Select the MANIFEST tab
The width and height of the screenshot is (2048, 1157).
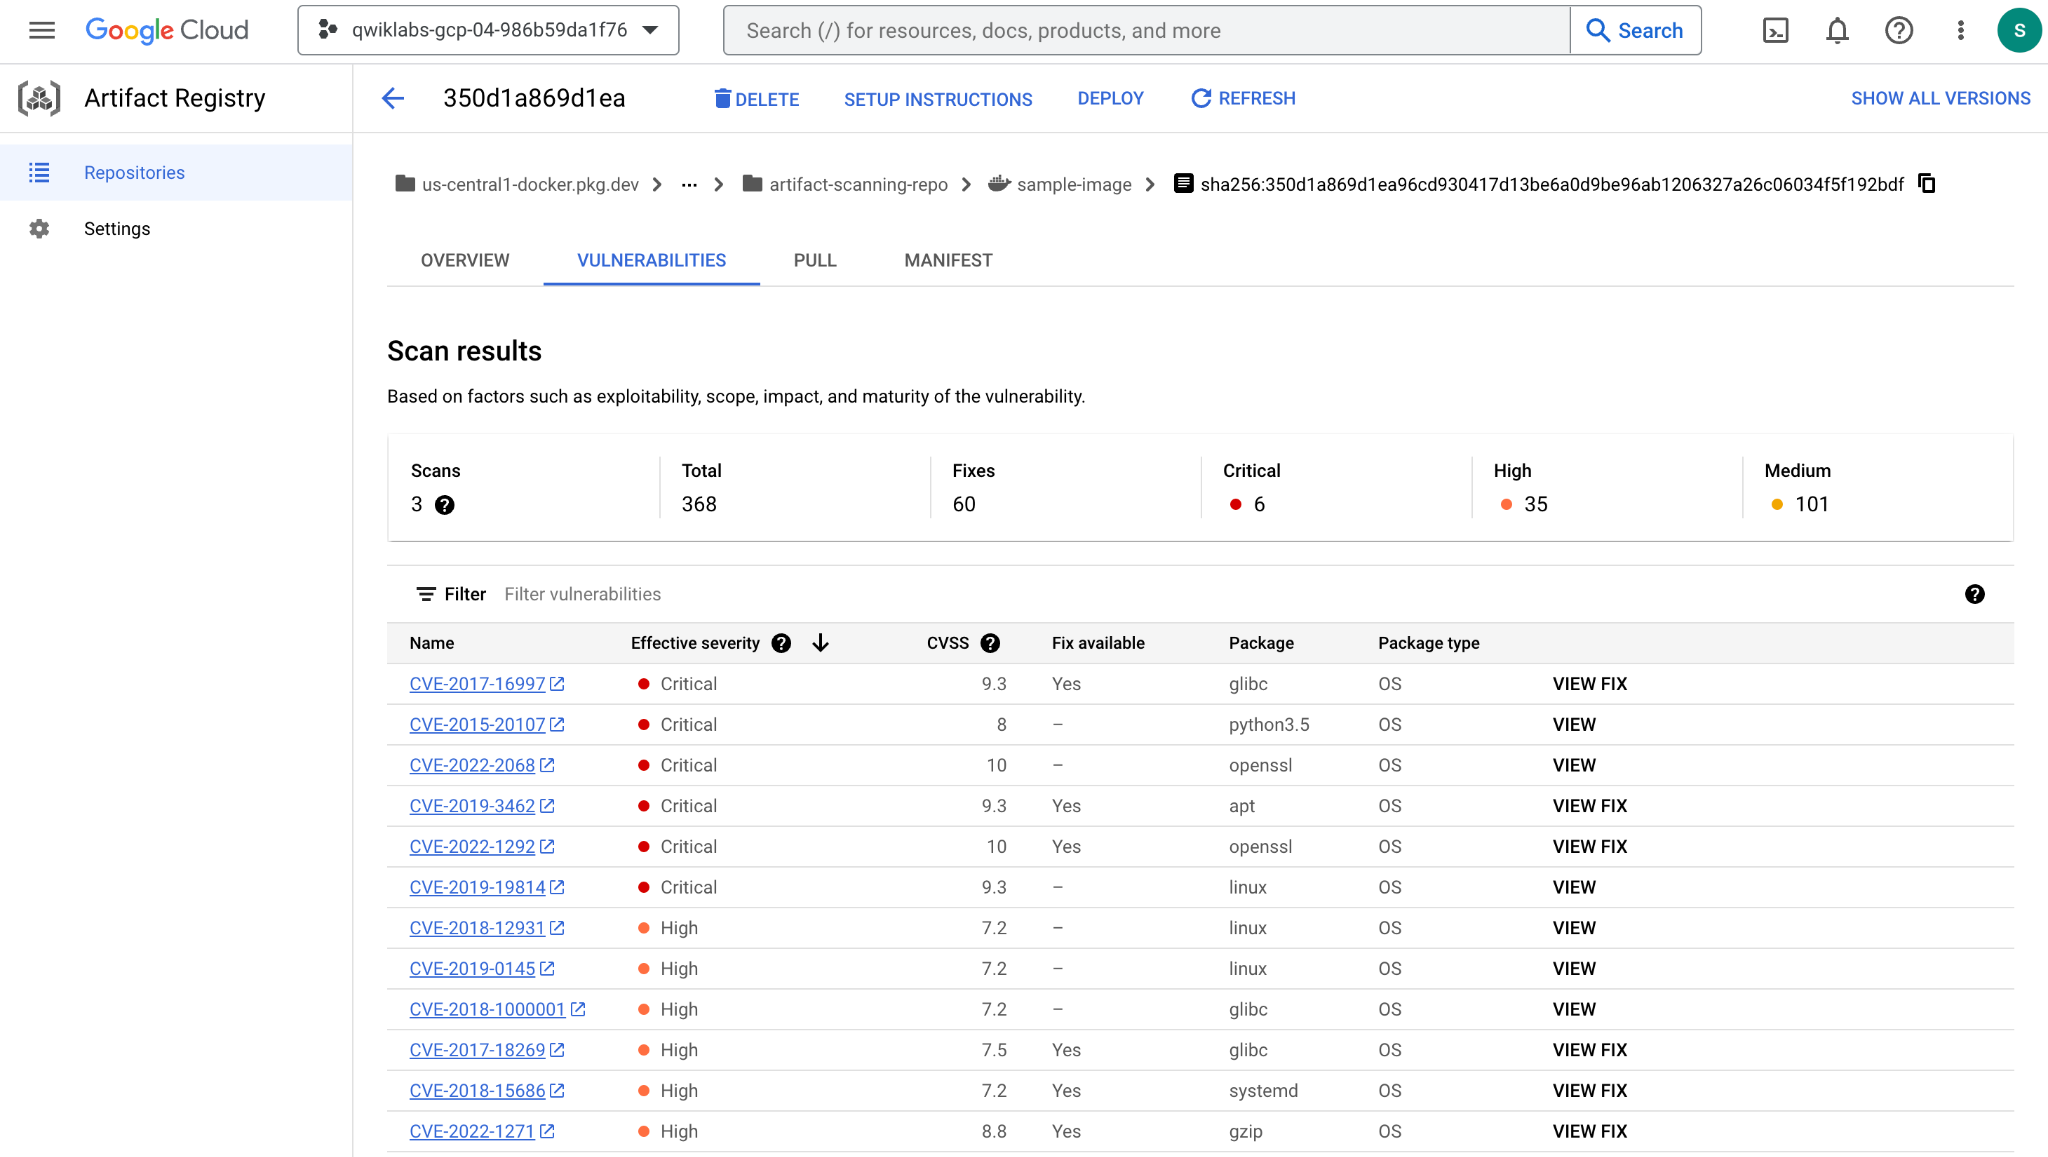(x=948, y=260)
